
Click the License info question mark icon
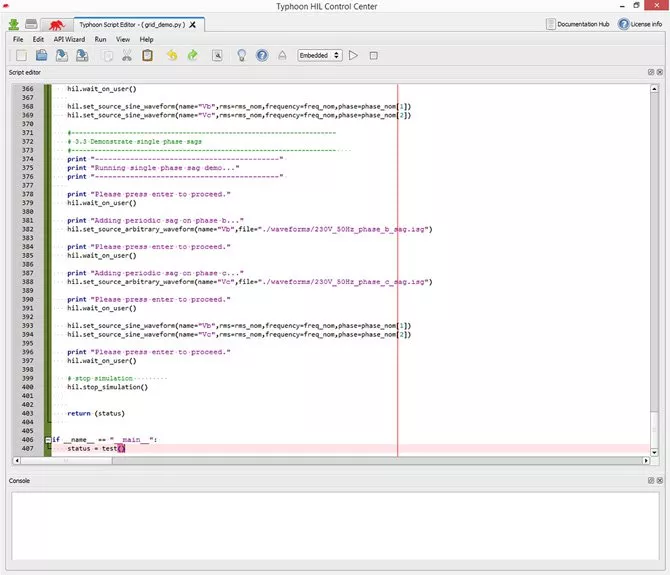(x=623, y=24)
